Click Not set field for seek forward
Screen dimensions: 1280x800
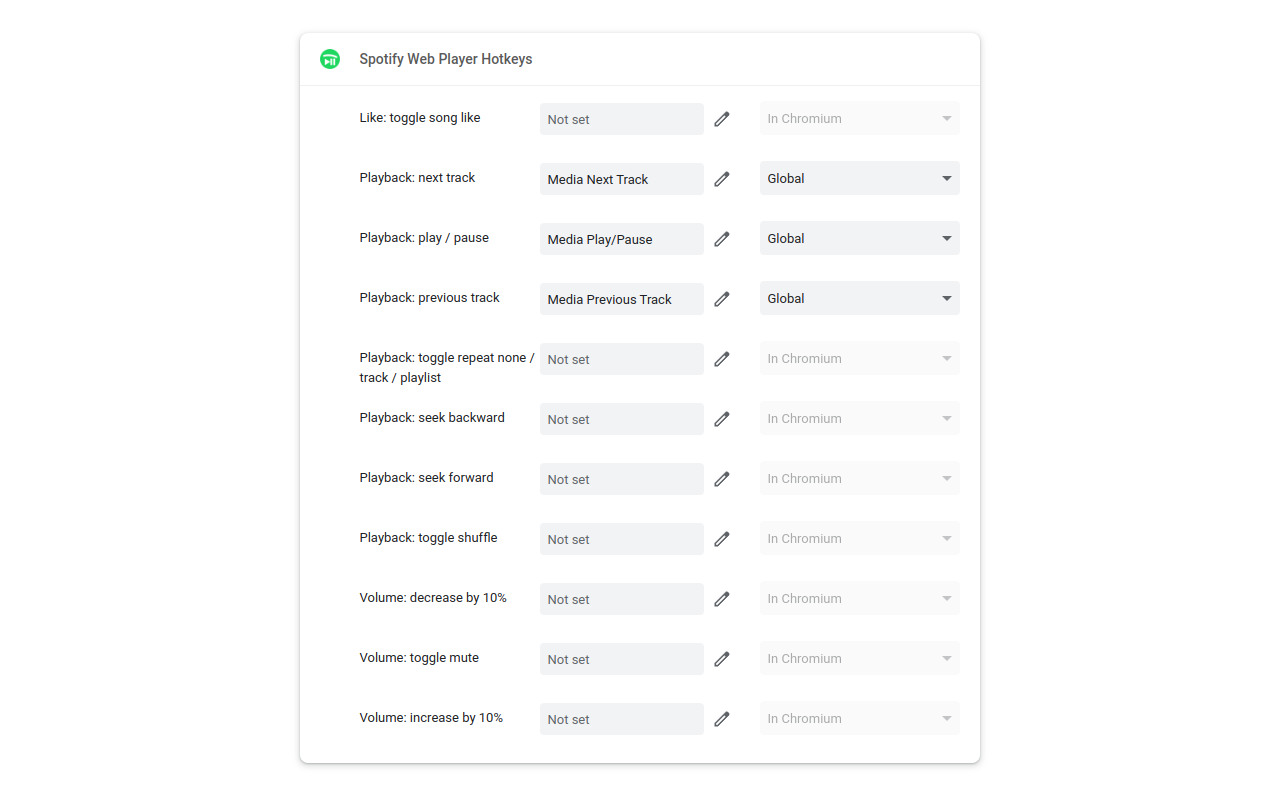point(622,479)
